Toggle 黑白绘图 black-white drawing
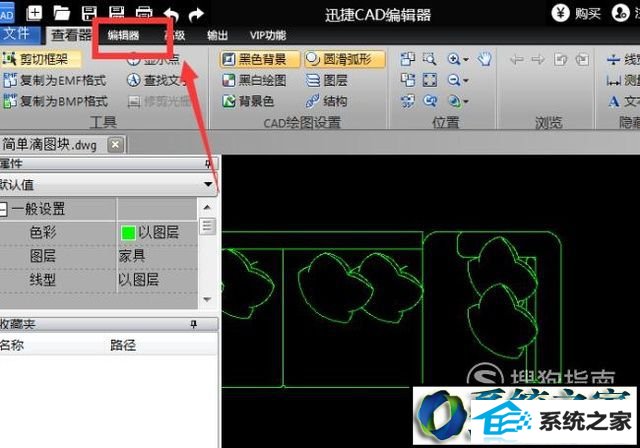 [254, 80]
